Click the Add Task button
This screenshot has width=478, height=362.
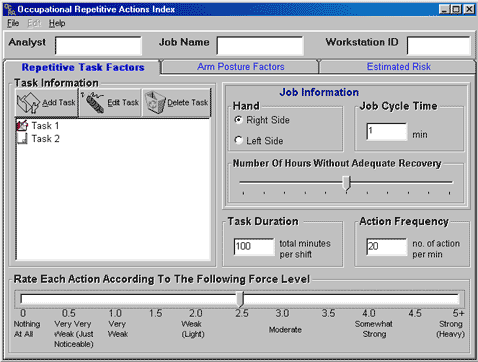(x=47, y=103)
